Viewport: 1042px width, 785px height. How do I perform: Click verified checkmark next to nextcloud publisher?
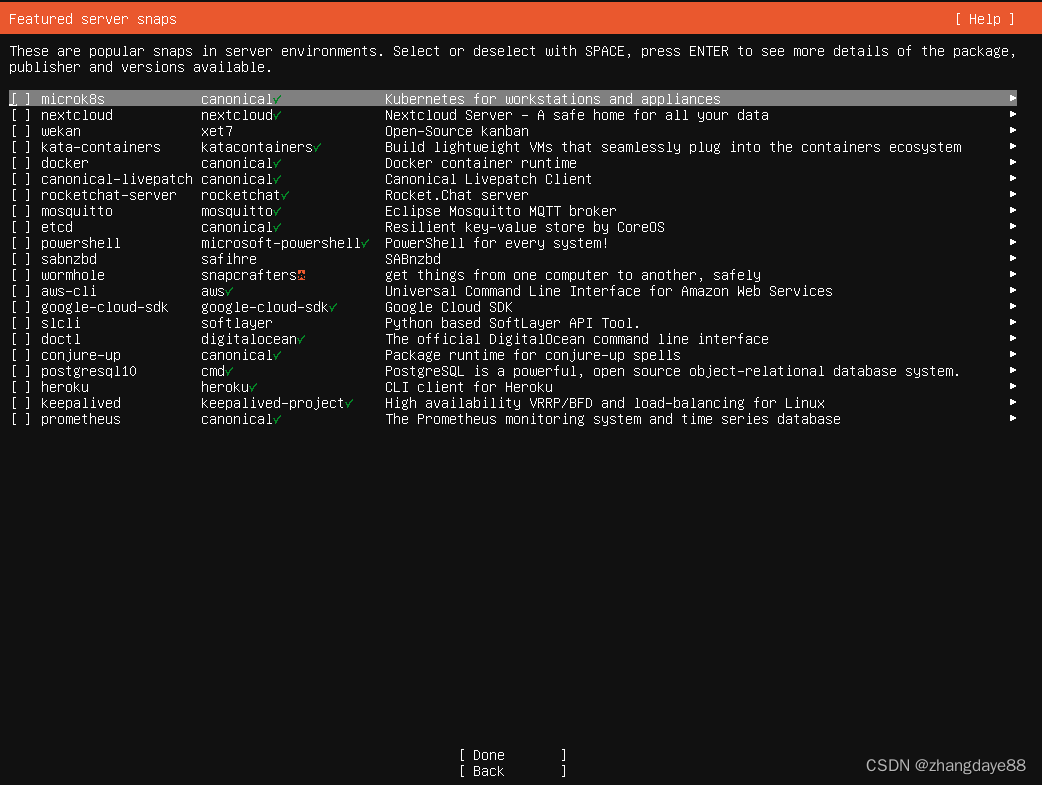pyautogui.click(x=277, y=116)
